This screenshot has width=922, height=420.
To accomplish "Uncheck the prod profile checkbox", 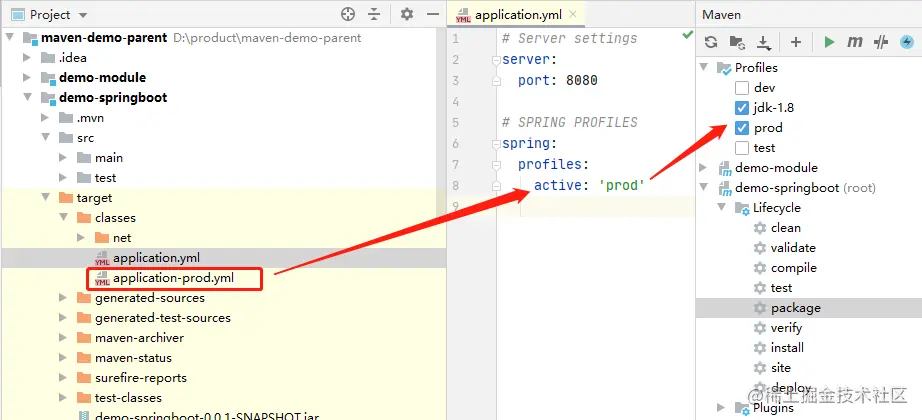I will click(741, 128).
